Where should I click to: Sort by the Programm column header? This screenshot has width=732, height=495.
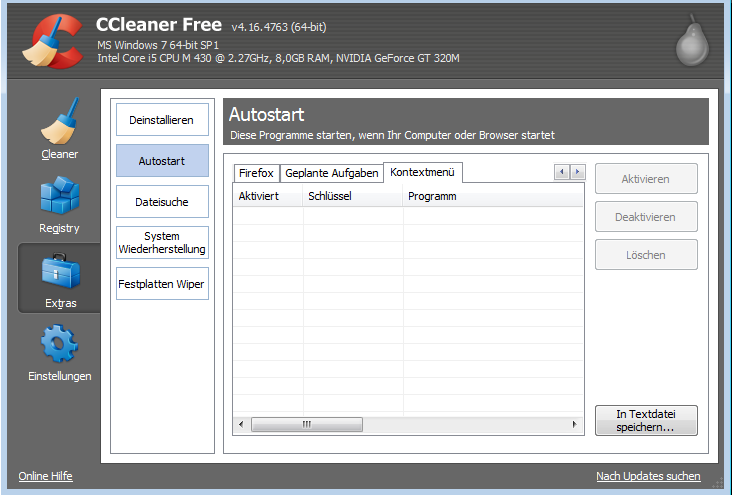493,196
